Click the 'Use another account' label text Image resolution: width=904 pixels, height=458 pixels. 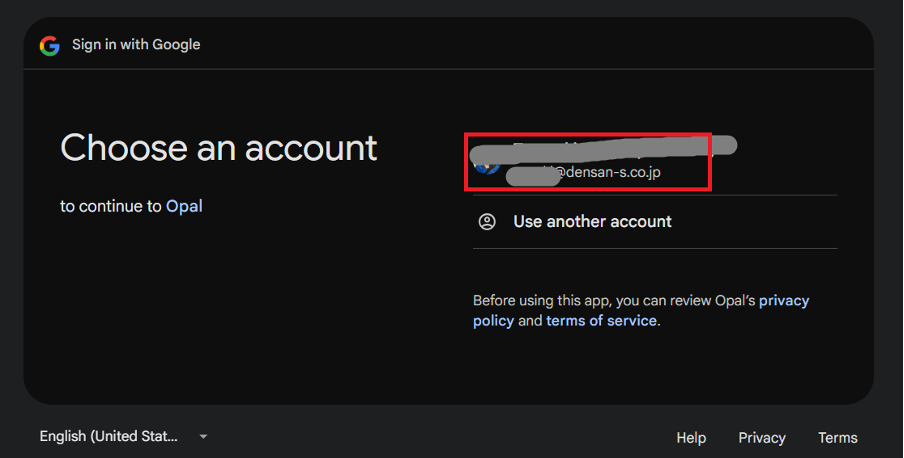pyautogui.click(x=592, y=221)
